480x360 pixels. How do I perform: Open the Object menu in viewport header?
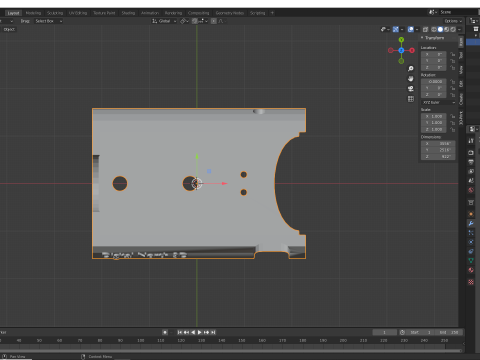click(x=9, y=29)
